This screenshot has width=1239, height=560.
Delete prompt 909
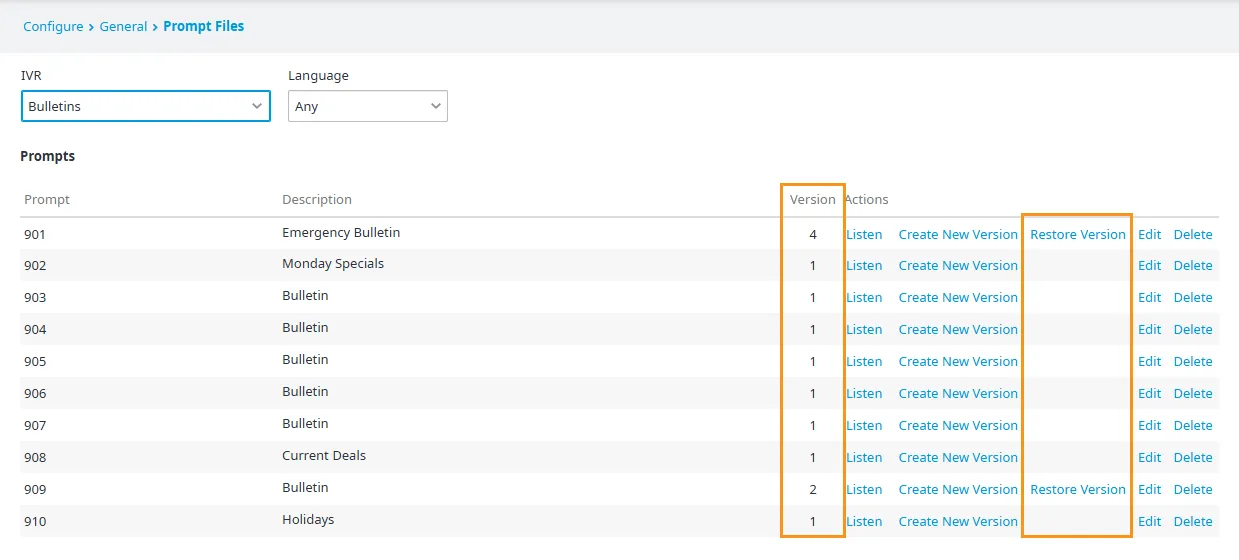click(x=1193, y=490)
